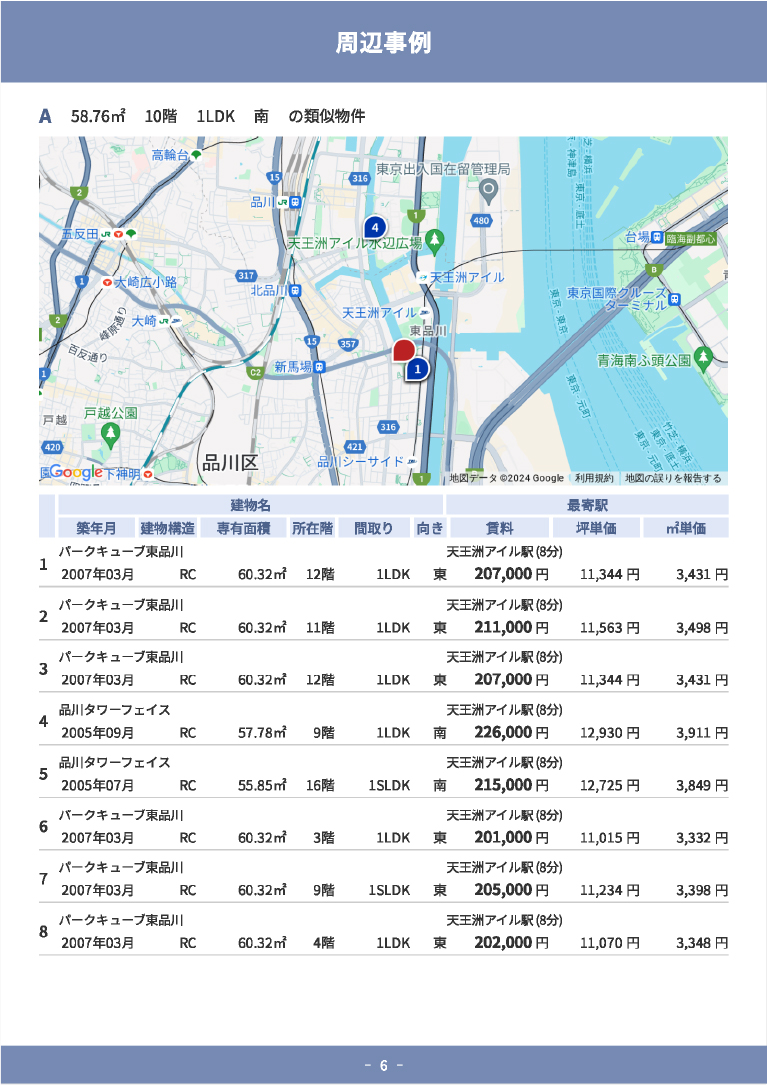The image size is (767, 1085).
Task: Click the 周辺事例 page title
Action: point(384,42)
